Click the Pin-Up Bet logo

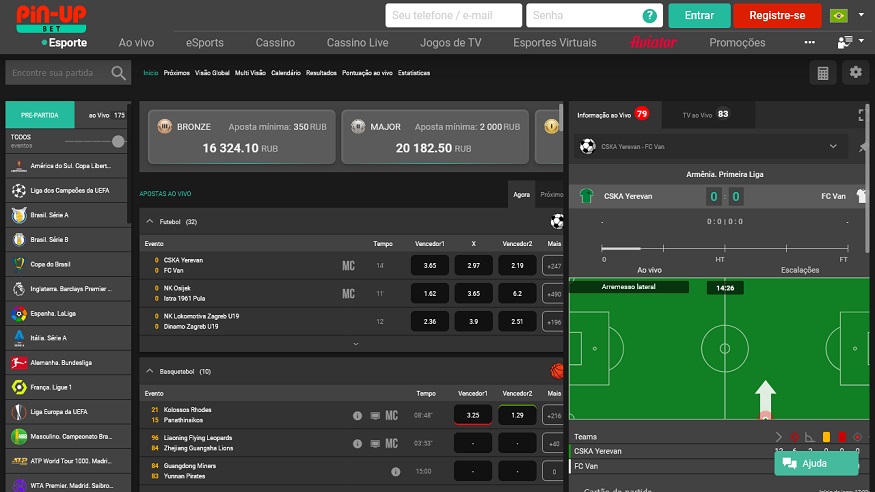point(51,19)
